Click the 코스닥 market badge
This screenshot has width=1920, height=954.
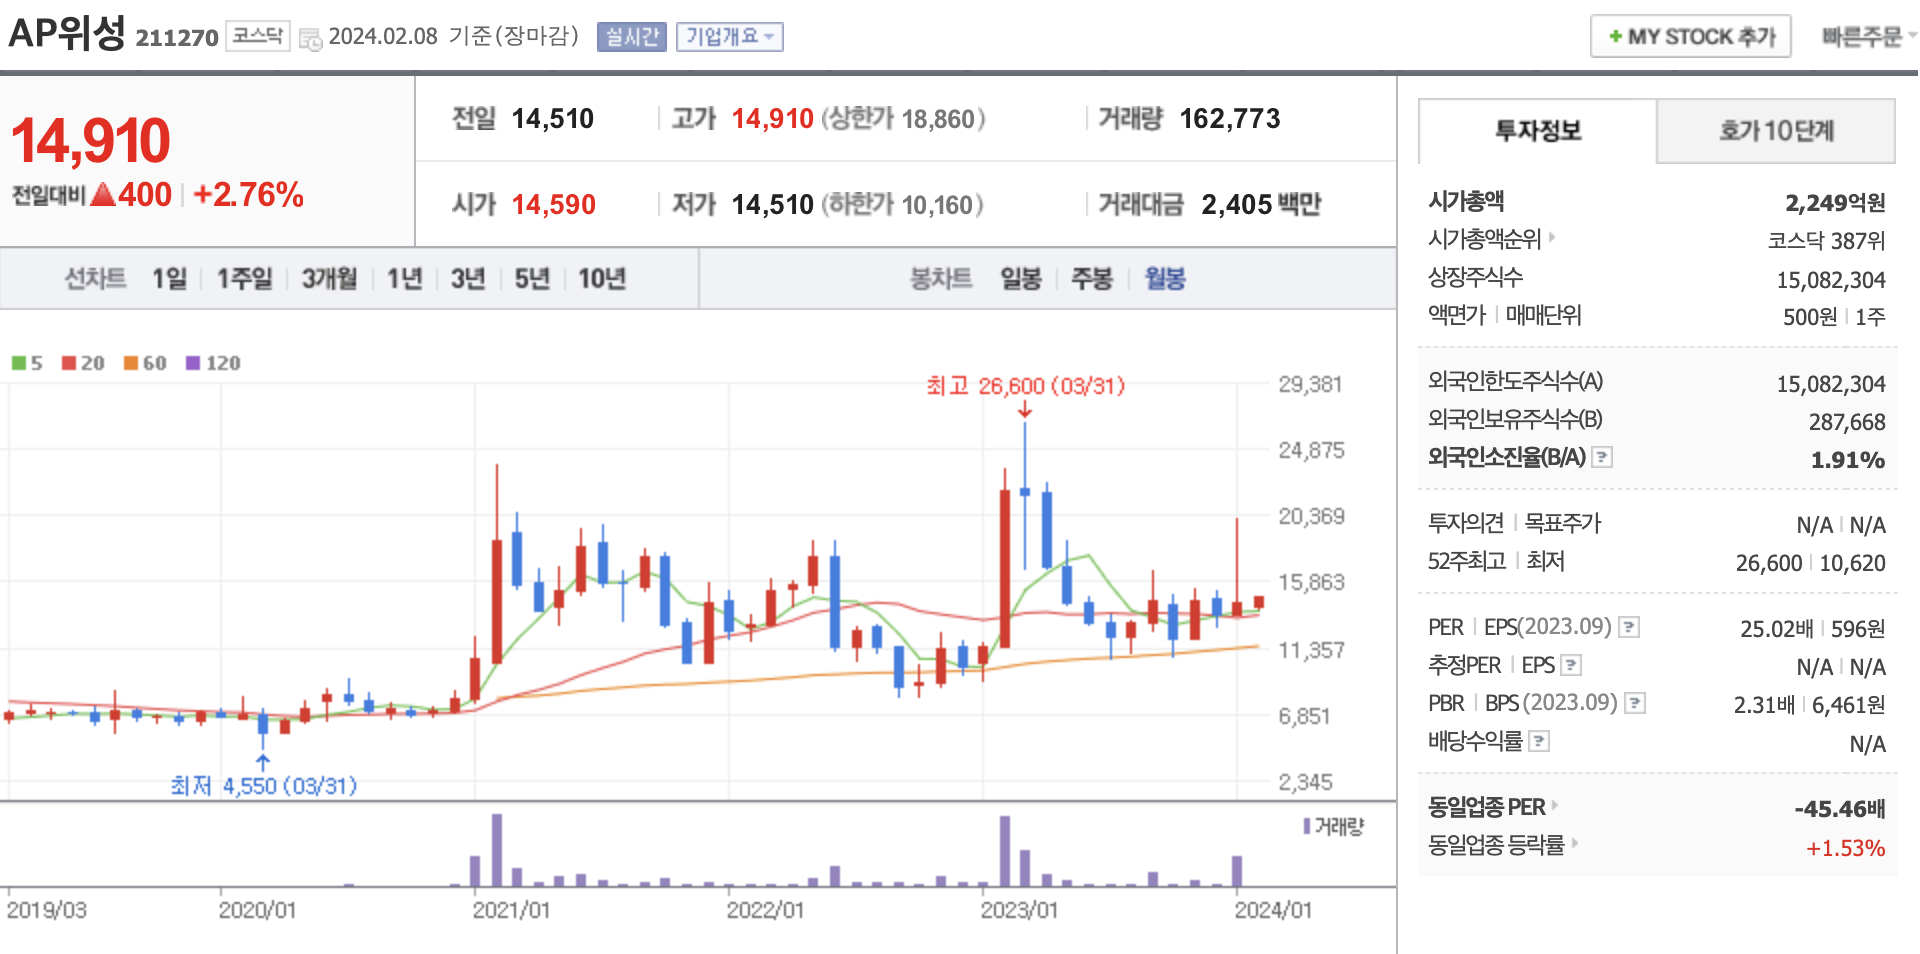(258, 36)
